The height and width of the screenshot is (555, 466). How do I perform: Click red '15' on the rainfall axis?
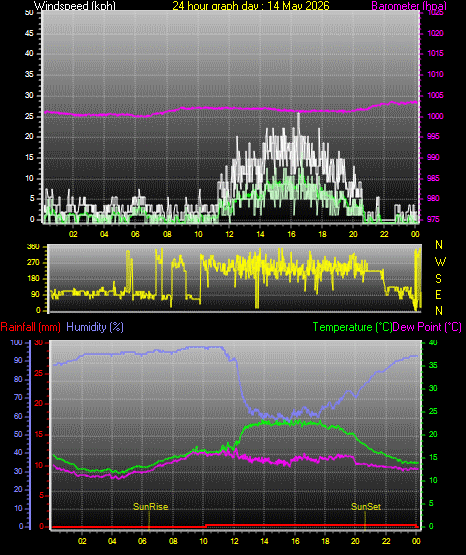pos(39,434)
